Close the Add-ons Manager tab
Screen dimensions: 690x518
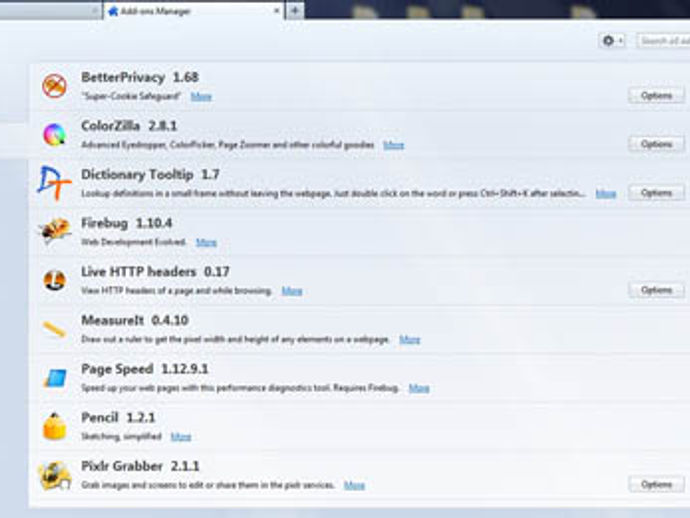point(276,11)
